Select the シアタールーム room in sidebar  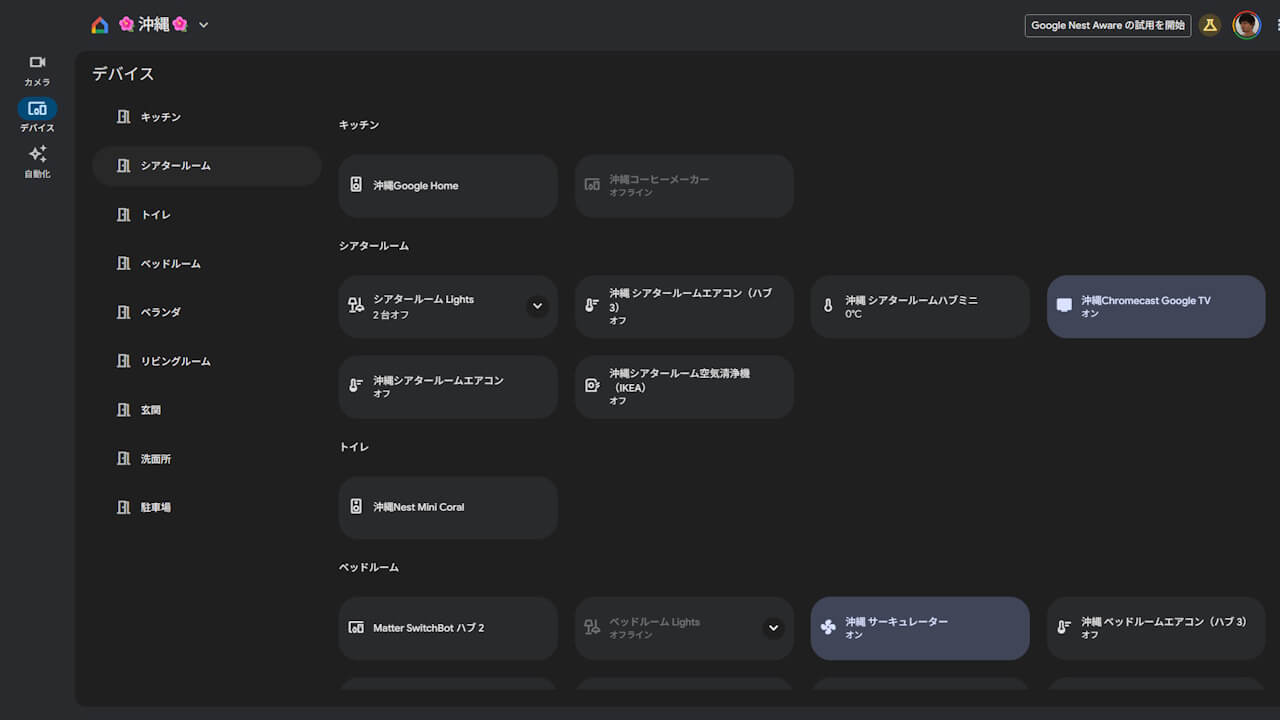(x=207, y=166)
